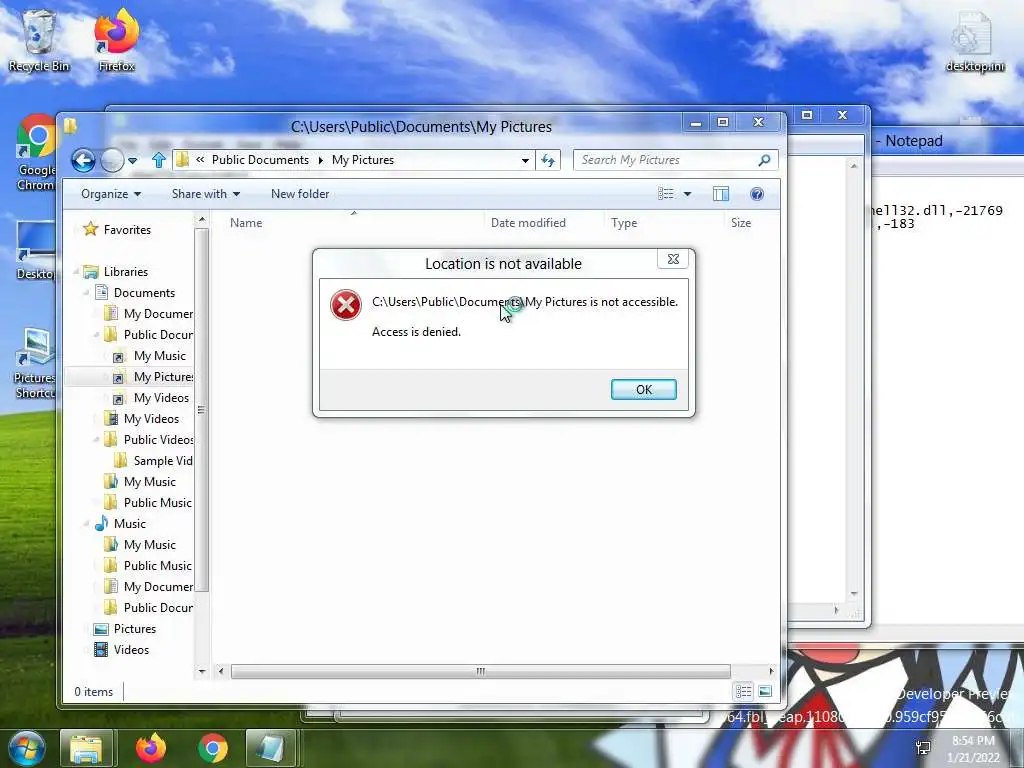Viewport: 1024px width, 768px height.
Task: Open the Firefox desktop shortcut
Action: point(117,41)
